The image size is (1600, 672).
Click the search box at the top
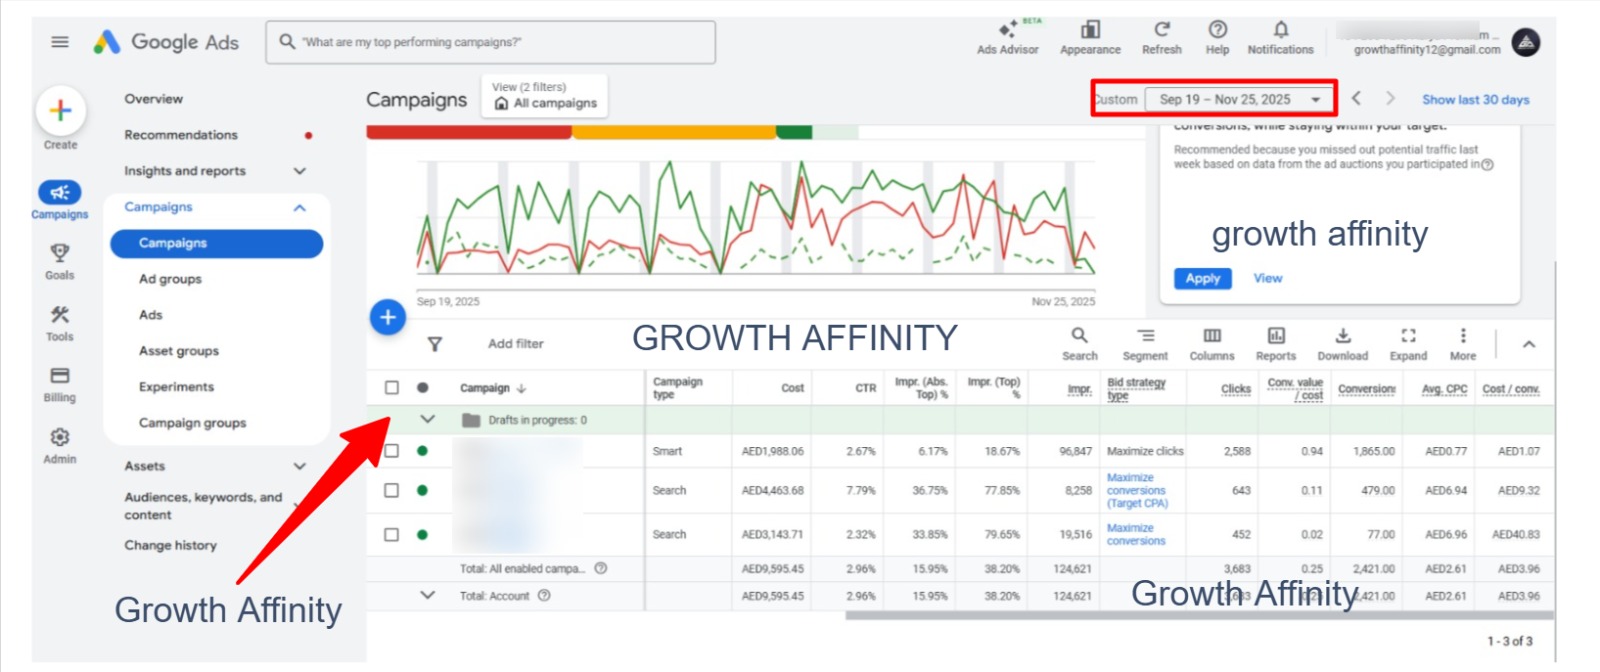(x=490, y=42)
